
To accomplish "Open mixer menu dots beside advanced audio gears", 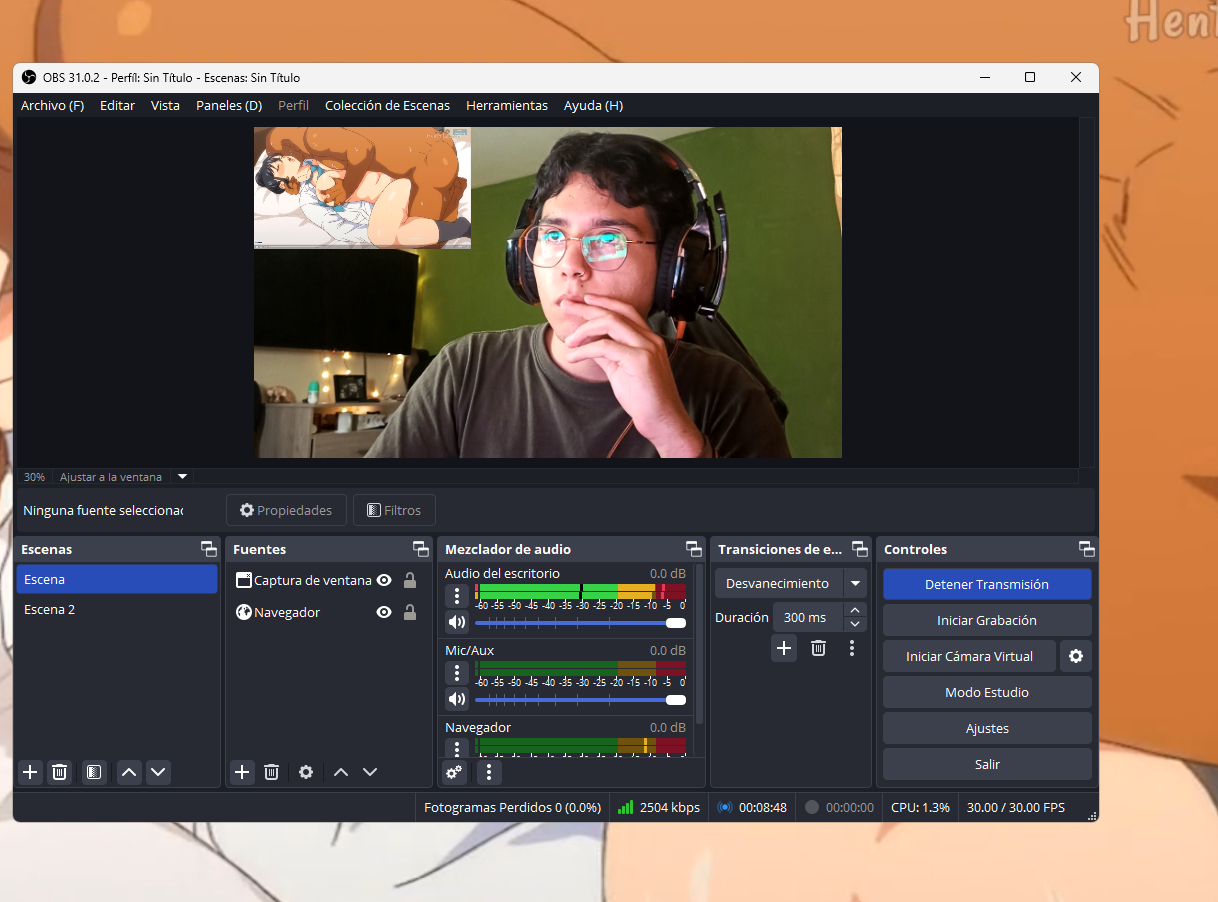I will (x=488, y=772).
